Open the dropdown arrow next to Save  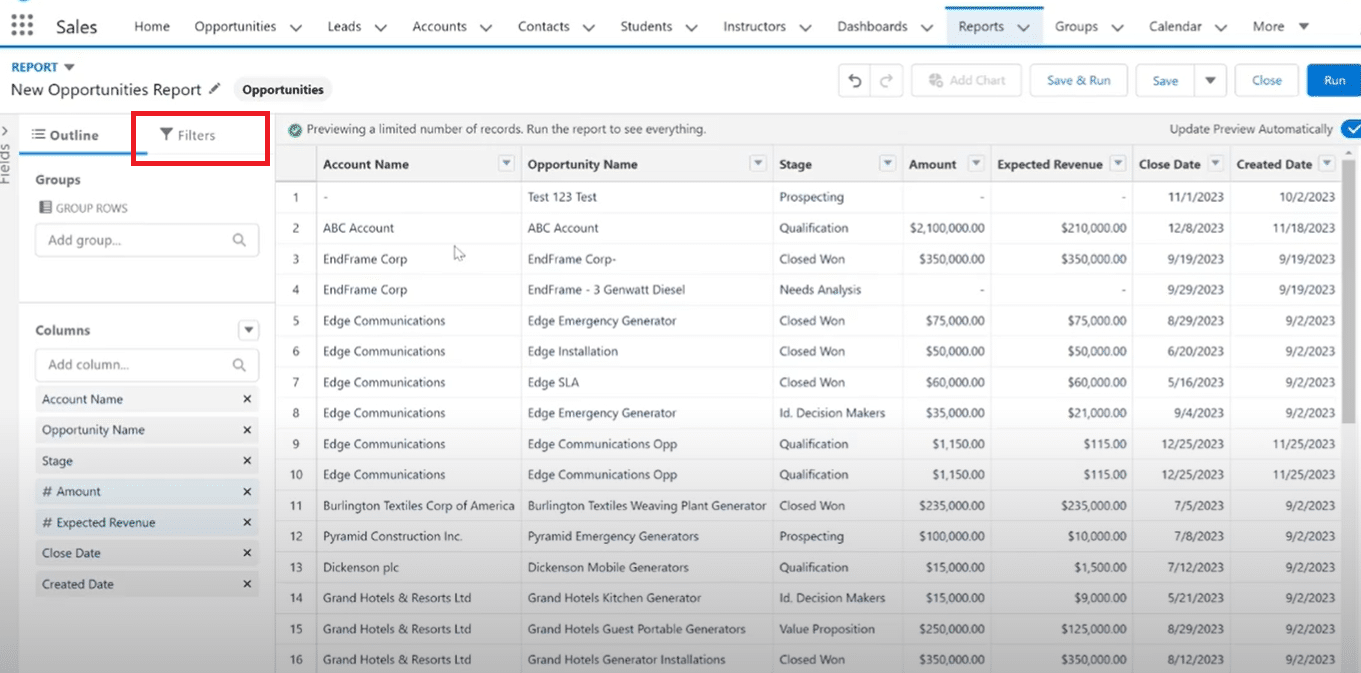tap(1210, 81)
